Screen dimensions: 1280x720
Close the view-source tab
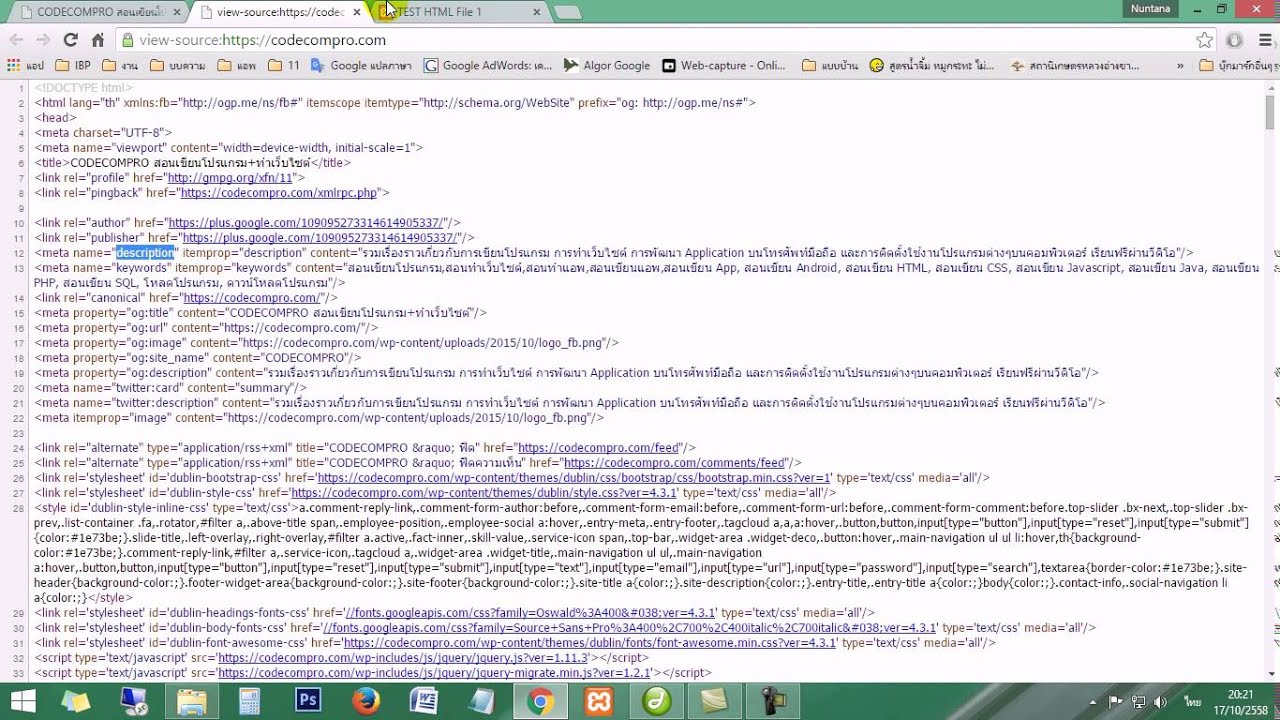[357, 12]
